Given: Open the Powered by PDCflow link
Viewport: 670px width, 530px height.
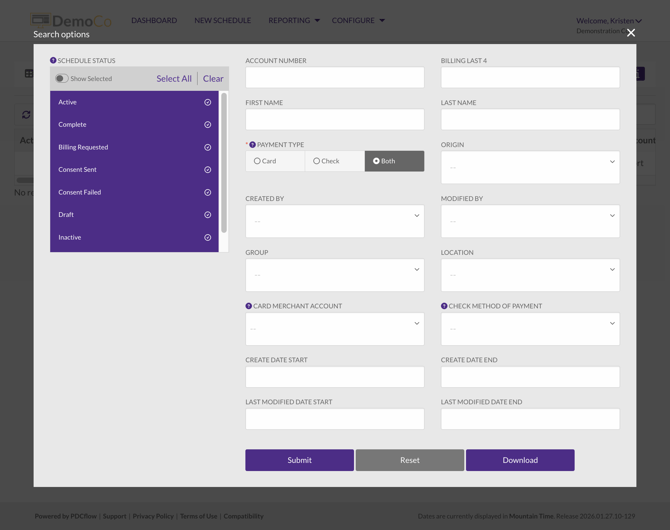Looking at the screenshot, I should 66,516.
